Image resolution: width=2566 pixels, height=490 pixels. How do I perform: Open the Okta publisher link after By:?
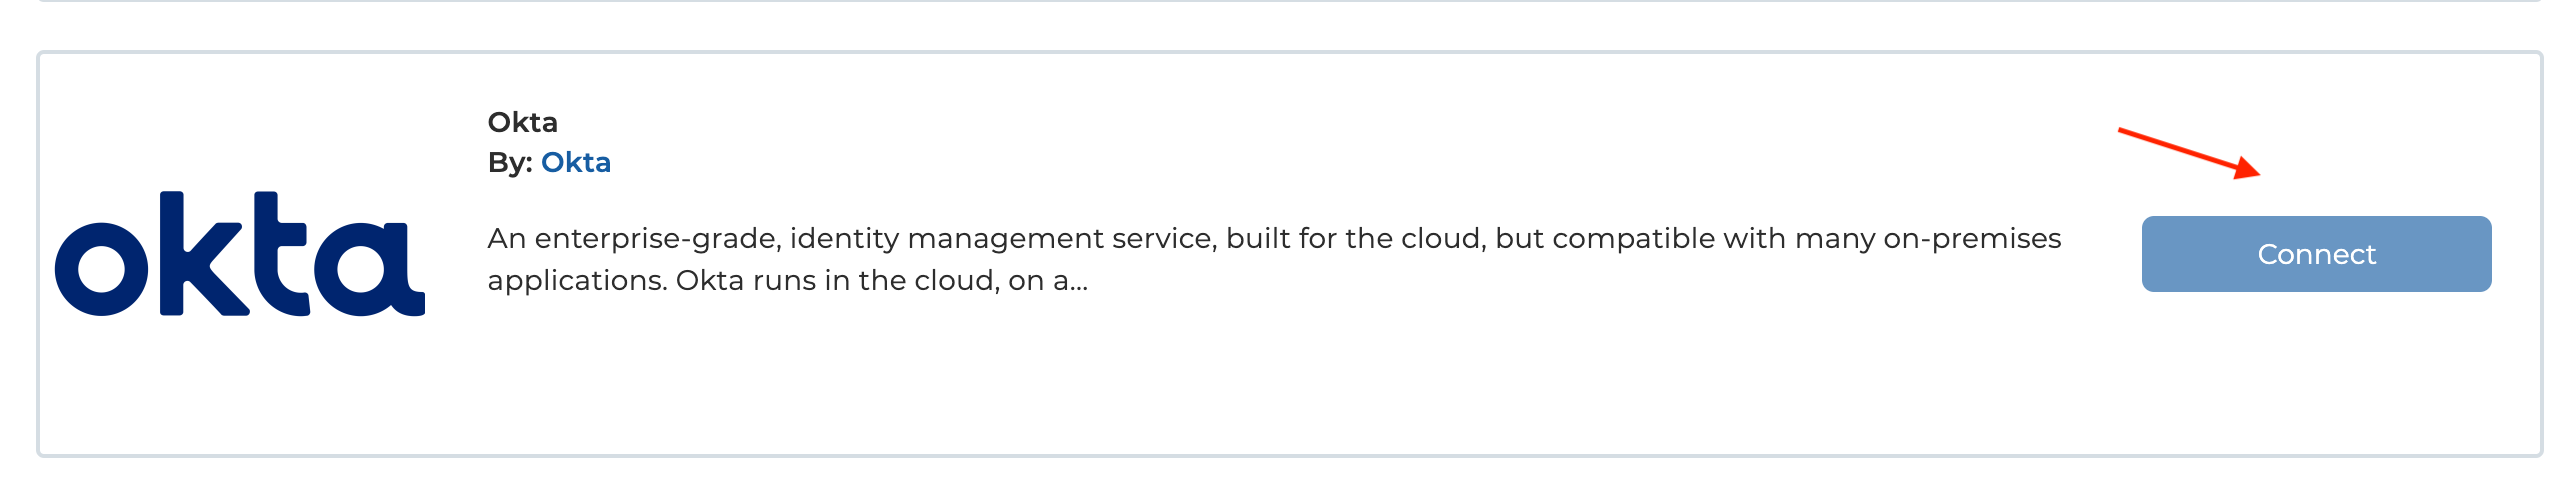tap(576, 162)
